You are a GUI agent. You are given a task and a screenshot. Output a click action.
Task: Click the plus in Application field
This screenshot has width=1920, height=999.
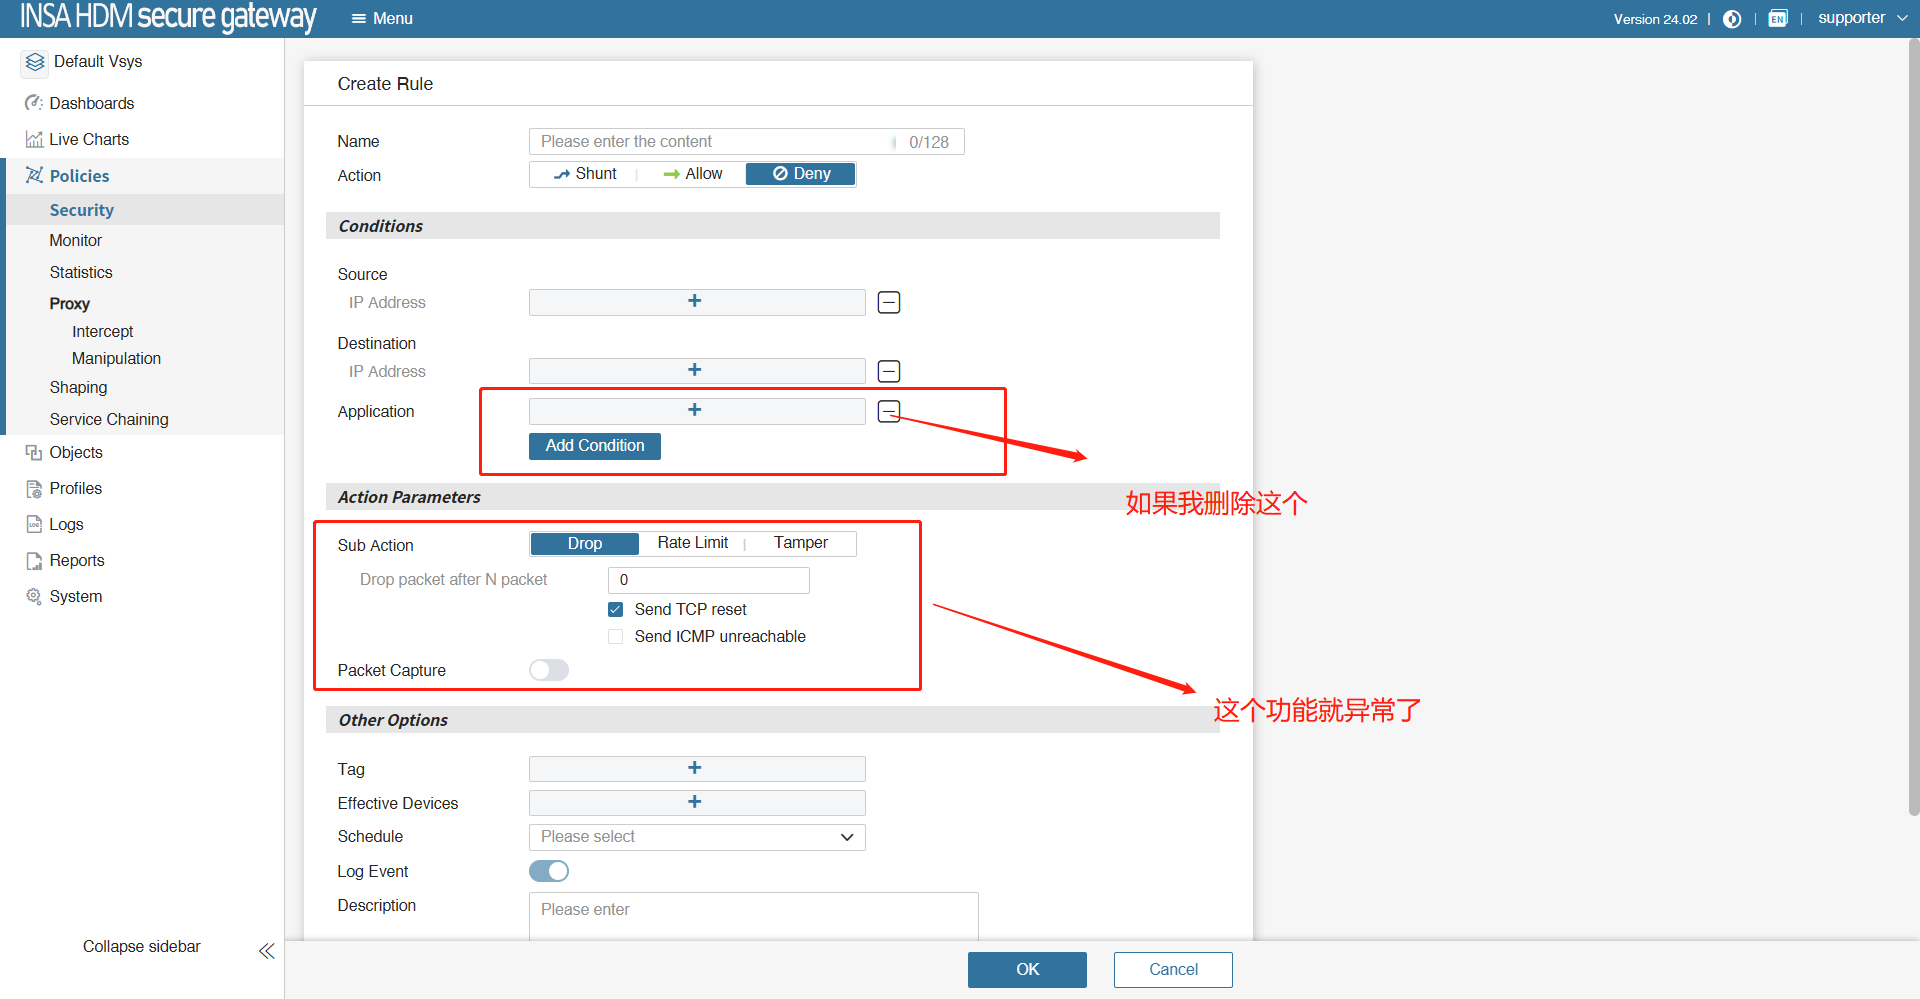(x=695, y=411)
